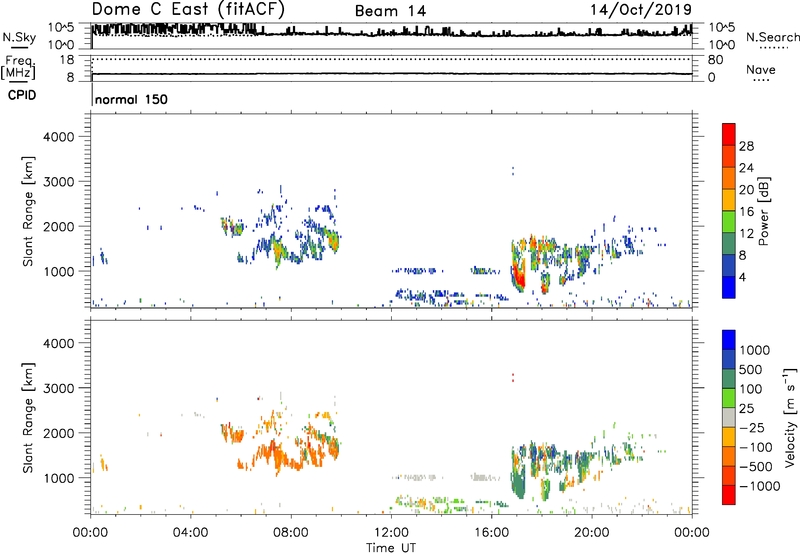Pick the dark green 100–500 velocity segment
Viewport: 800px width, 554px height.
(x=729, y=379)
